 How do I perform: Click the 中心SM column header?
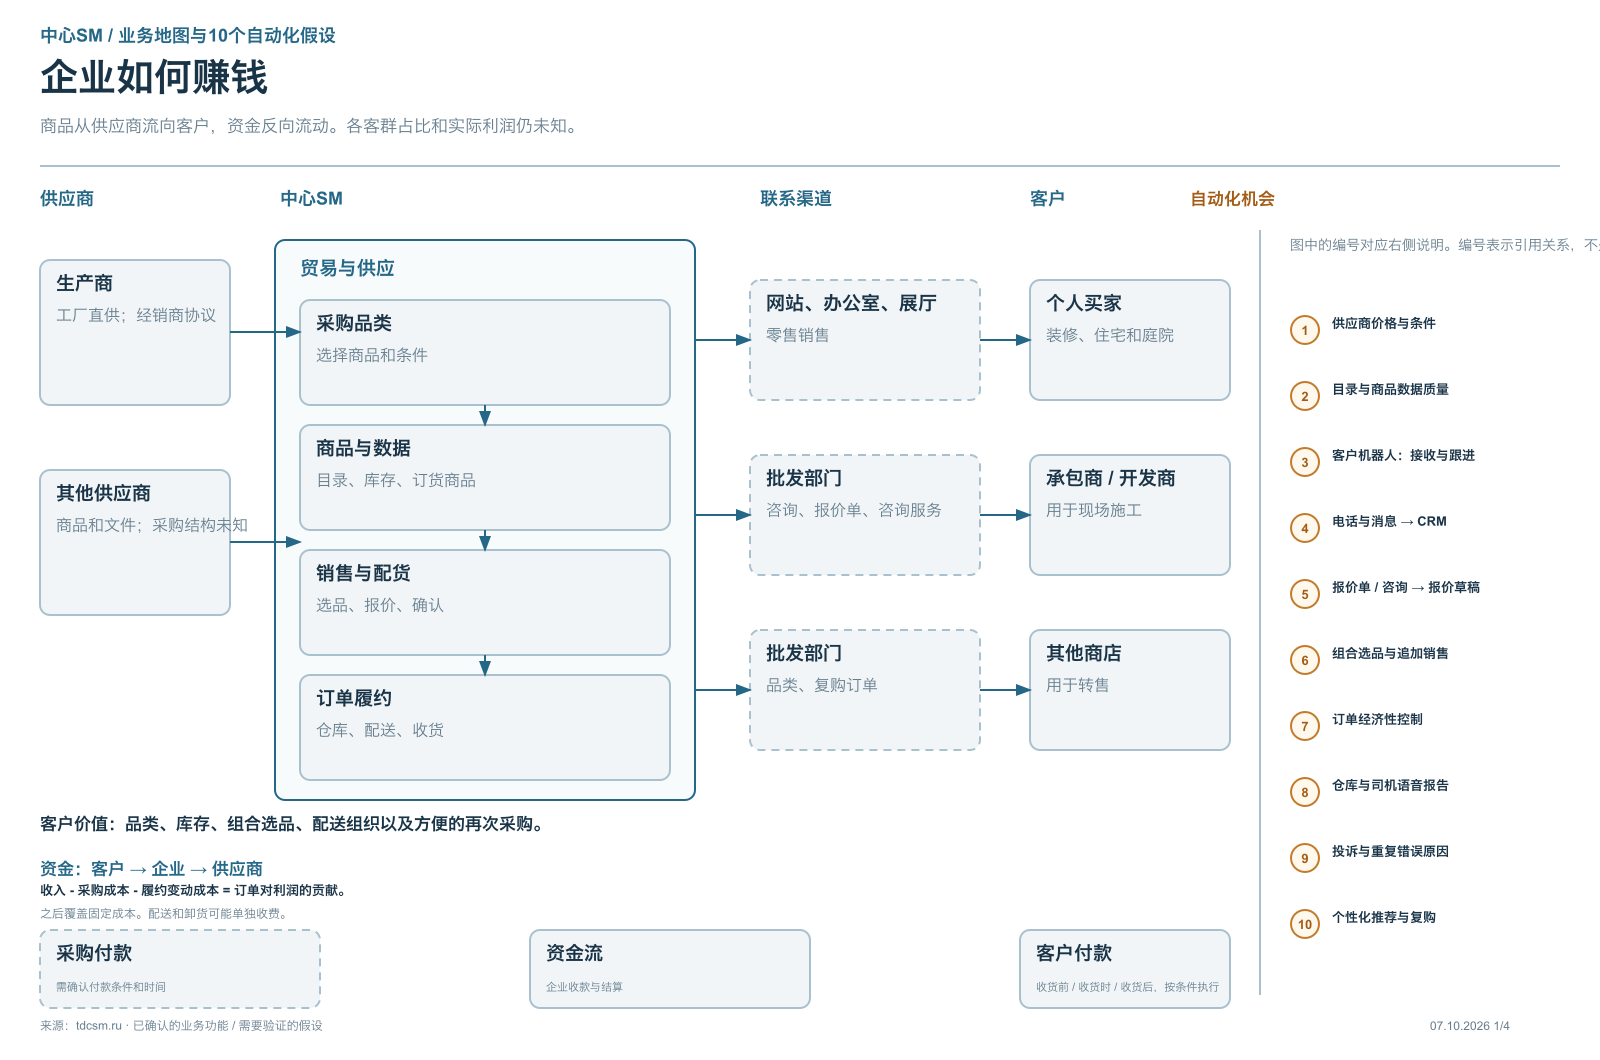click(x=311, y=198)
